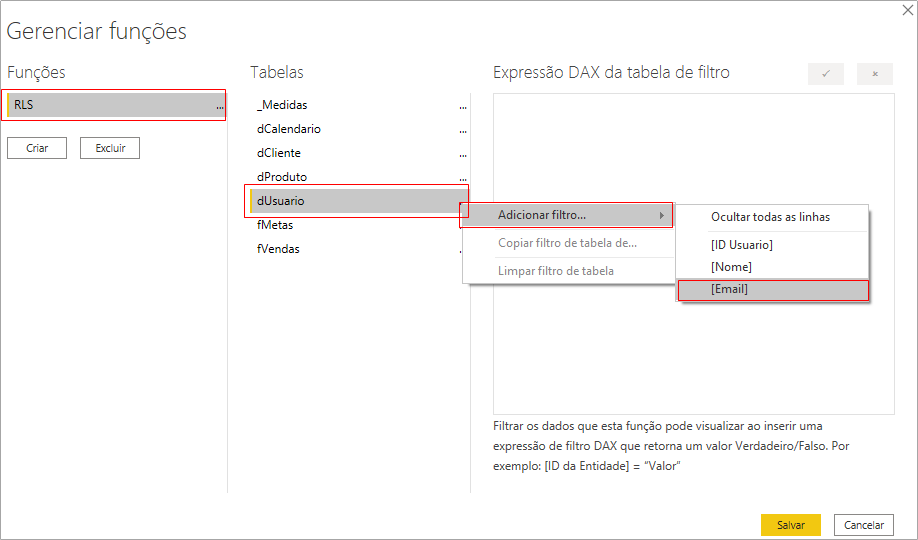
Task: Select the fVendas table
Action: (278, 249)
